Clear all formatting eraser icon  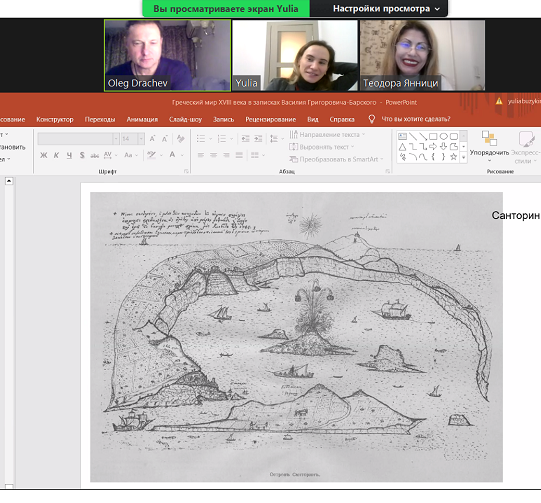[180, 139]
